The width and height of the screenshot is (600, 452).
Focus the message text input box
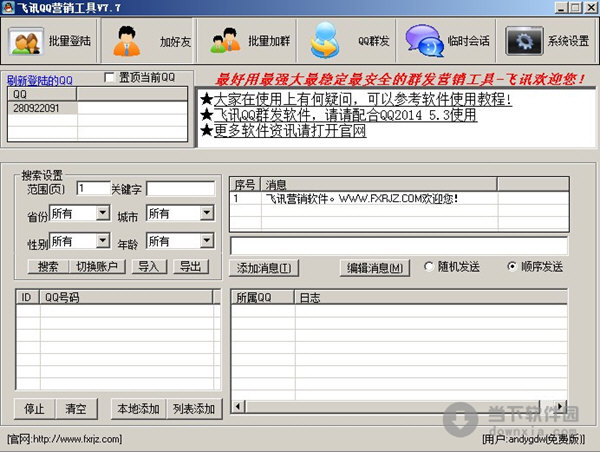point(399,246)
